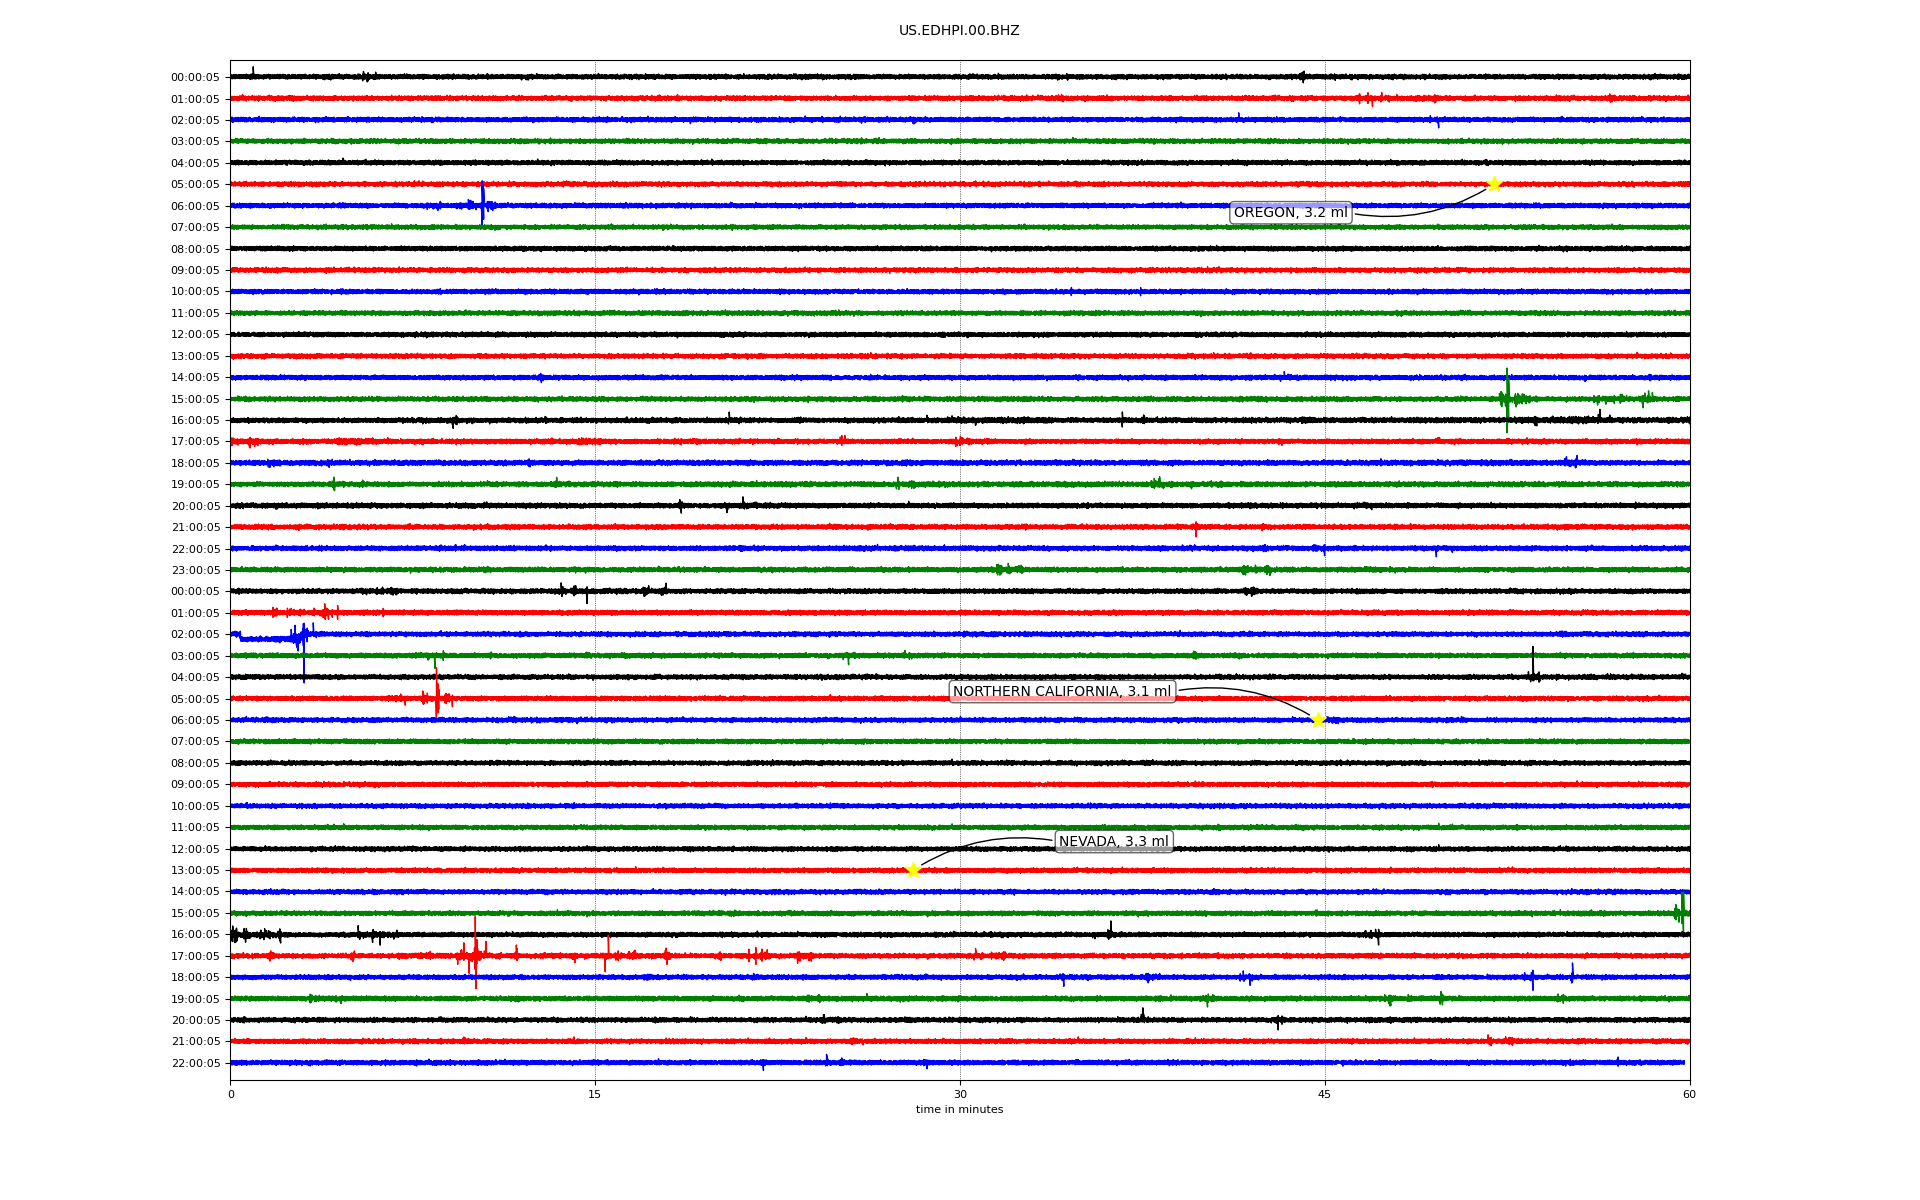Click the 30 tick label on the time axis
The image size is (1920, 1200).
(x=959, y=1094)
